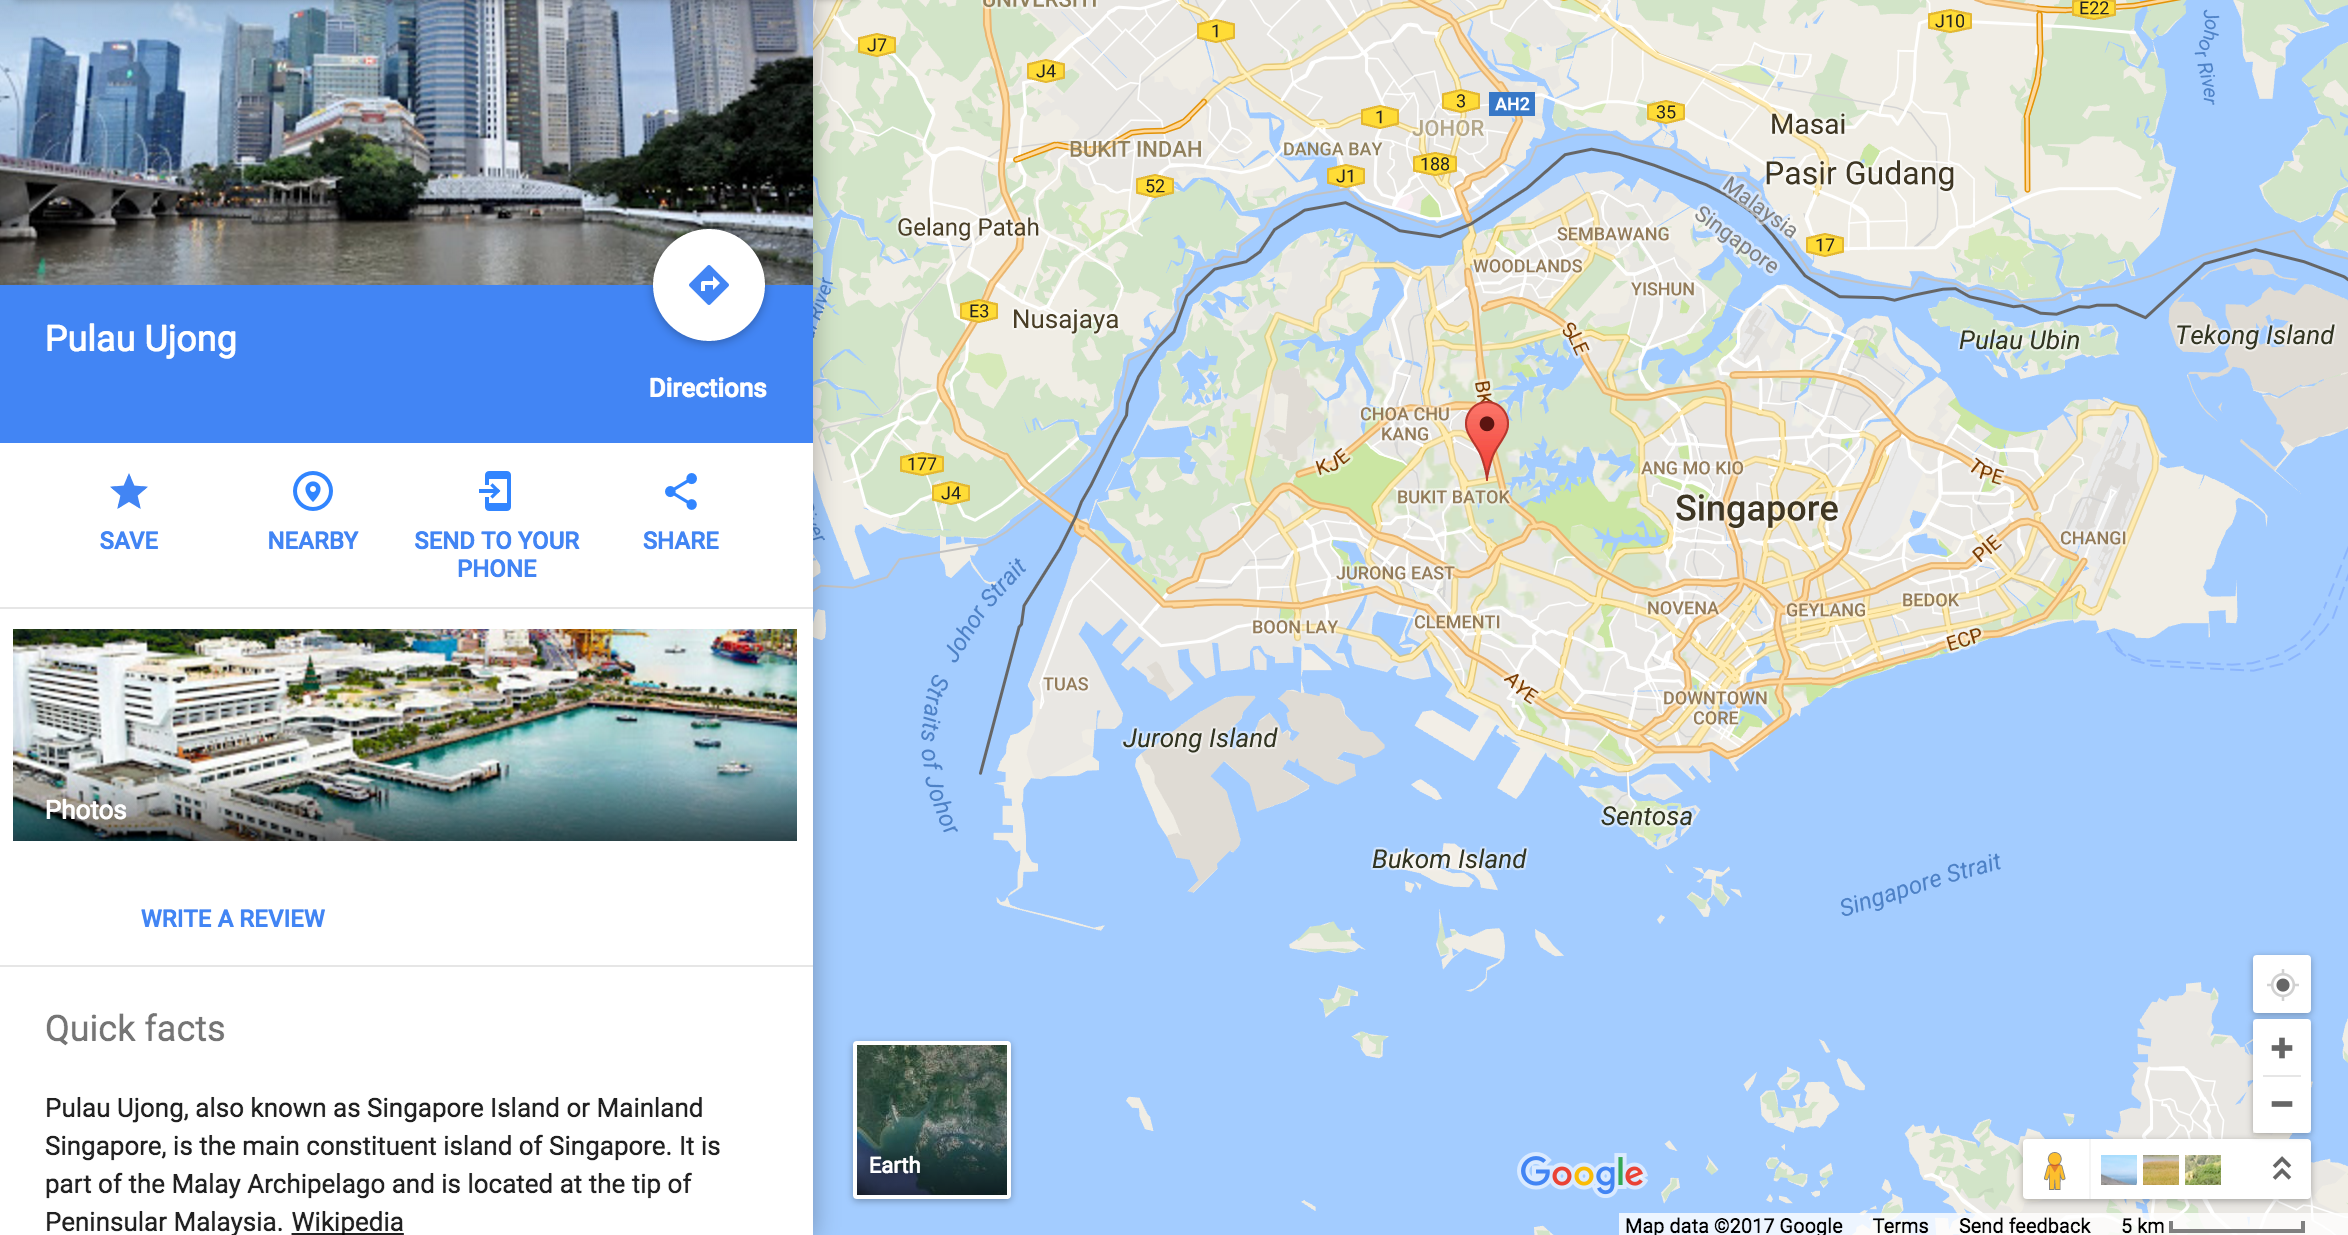Screen dimensions: 2348x1235
Task: Click the blue Directions arrow icon
Action: click(x=708, y=286)
